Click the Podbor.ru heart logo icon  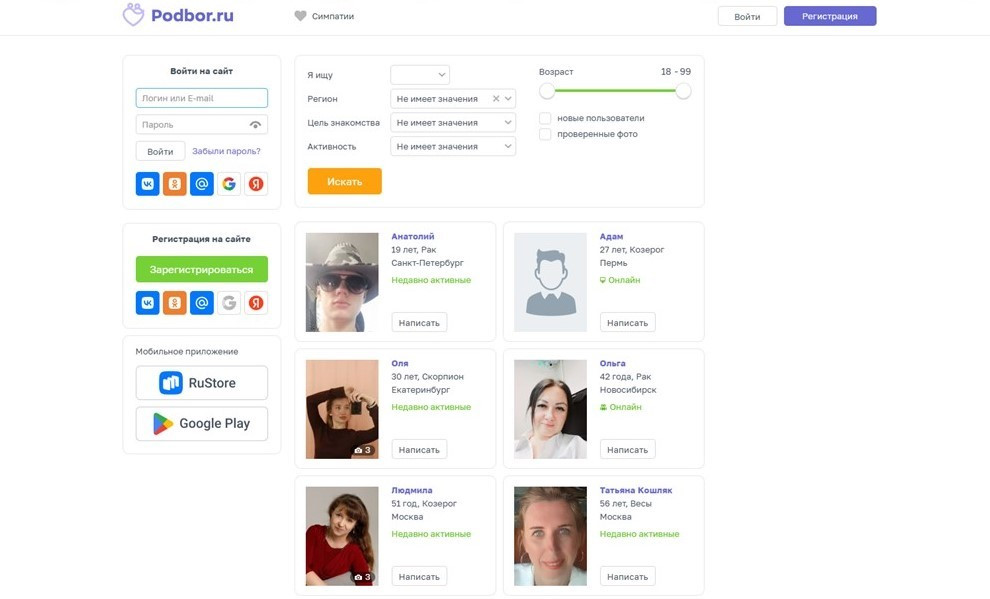coord(133,15)
